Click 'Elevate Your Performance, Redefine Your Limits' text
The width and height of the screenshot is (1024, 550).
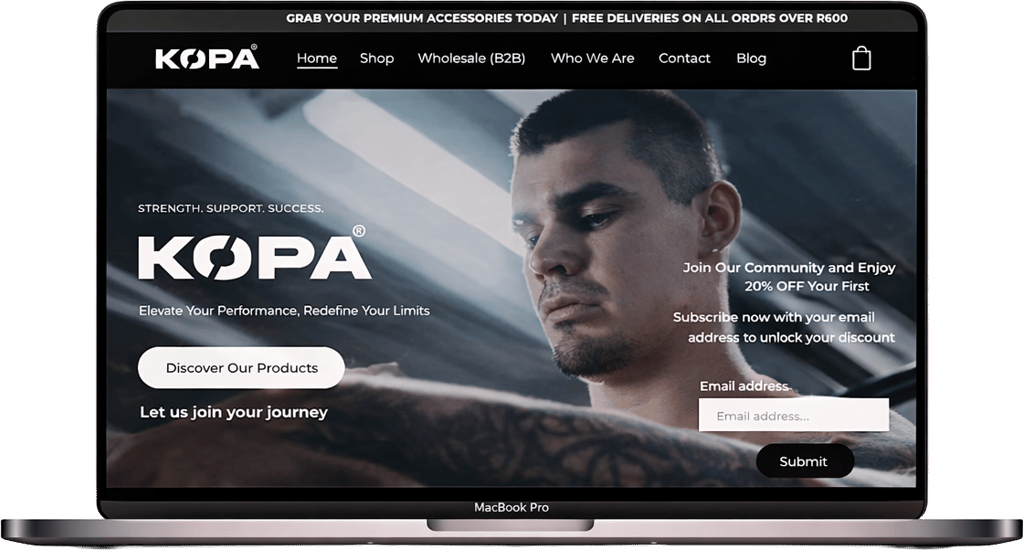pyautogui.click(x=284, y=310)
